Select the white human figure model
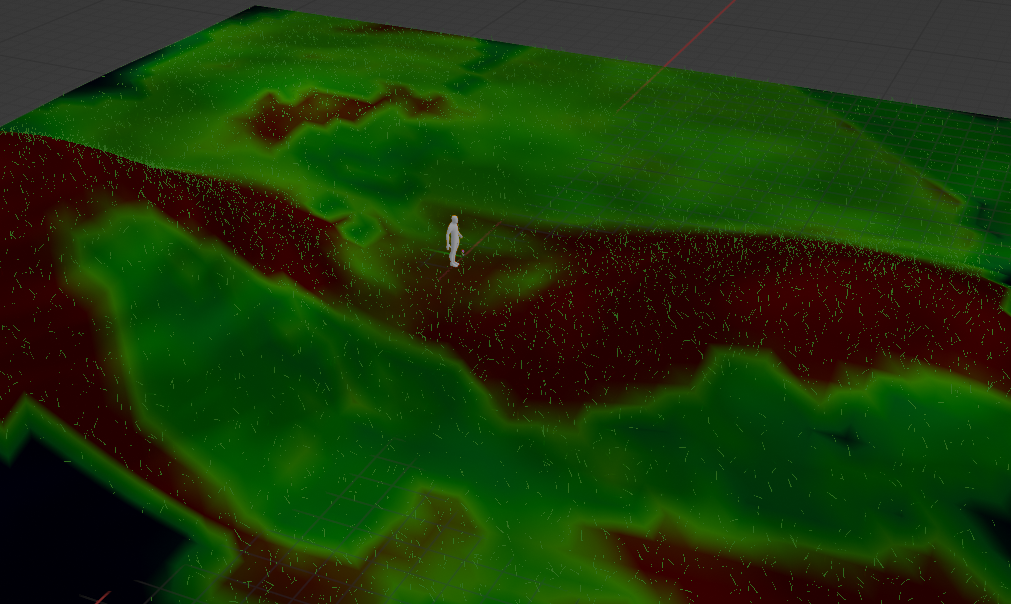 (454, 241)
